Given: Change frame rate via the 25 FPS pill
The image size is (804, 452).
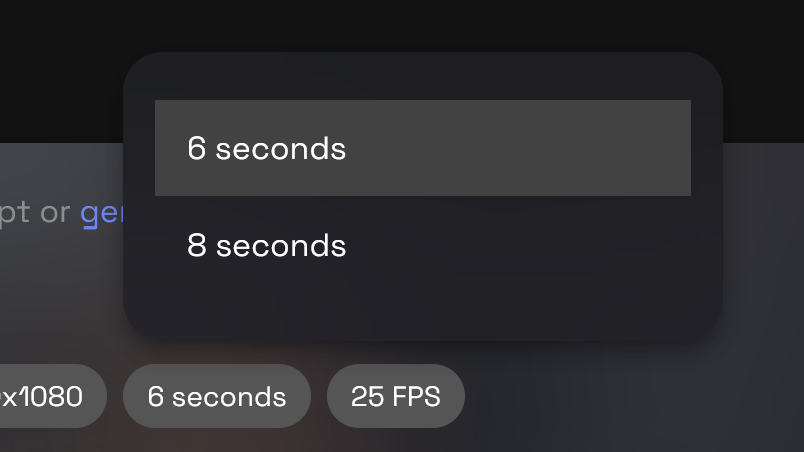Looking at the screenshot, I should point(395,396).
